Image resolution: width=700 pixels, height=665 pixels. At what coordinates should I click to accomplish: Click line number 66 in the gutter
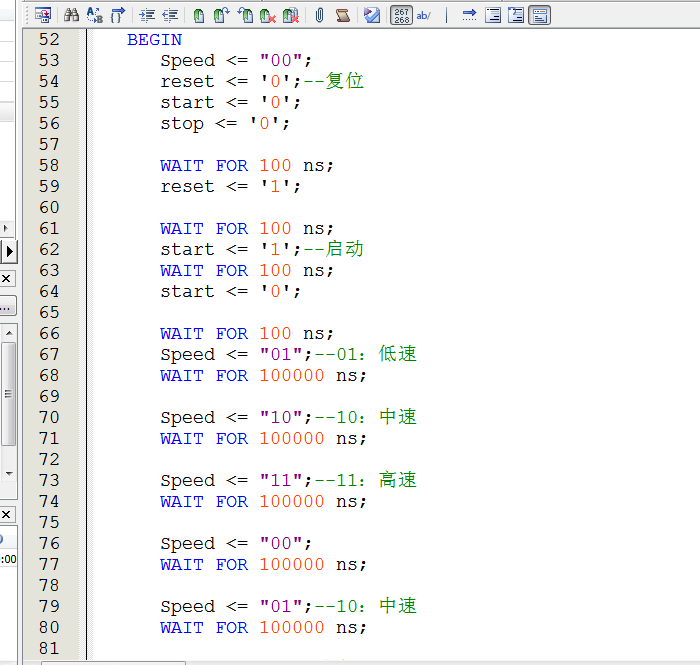[49, 333]
